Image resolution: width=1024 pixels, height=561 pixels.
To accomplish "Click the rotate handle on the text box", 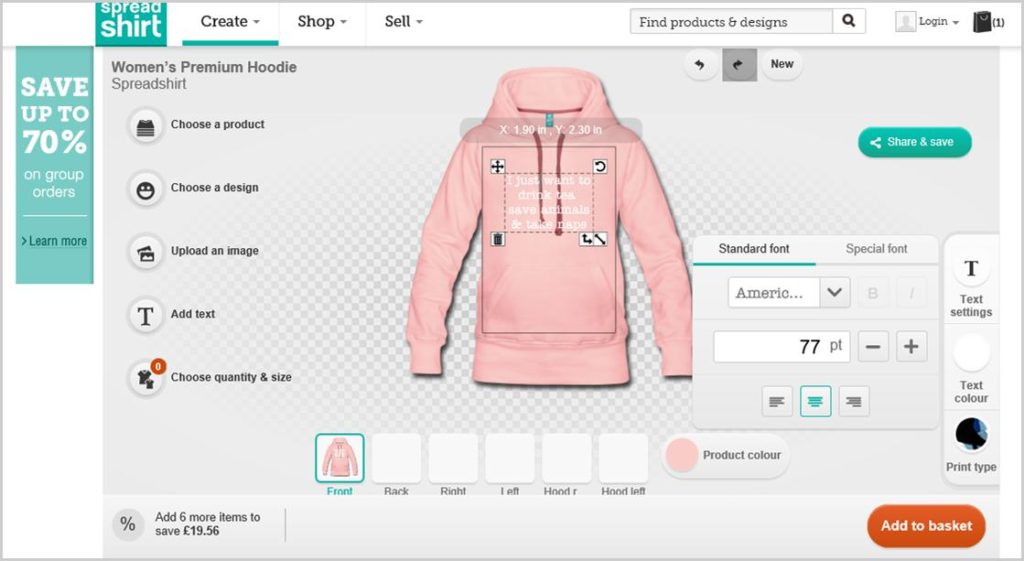I will click(600, 166).
